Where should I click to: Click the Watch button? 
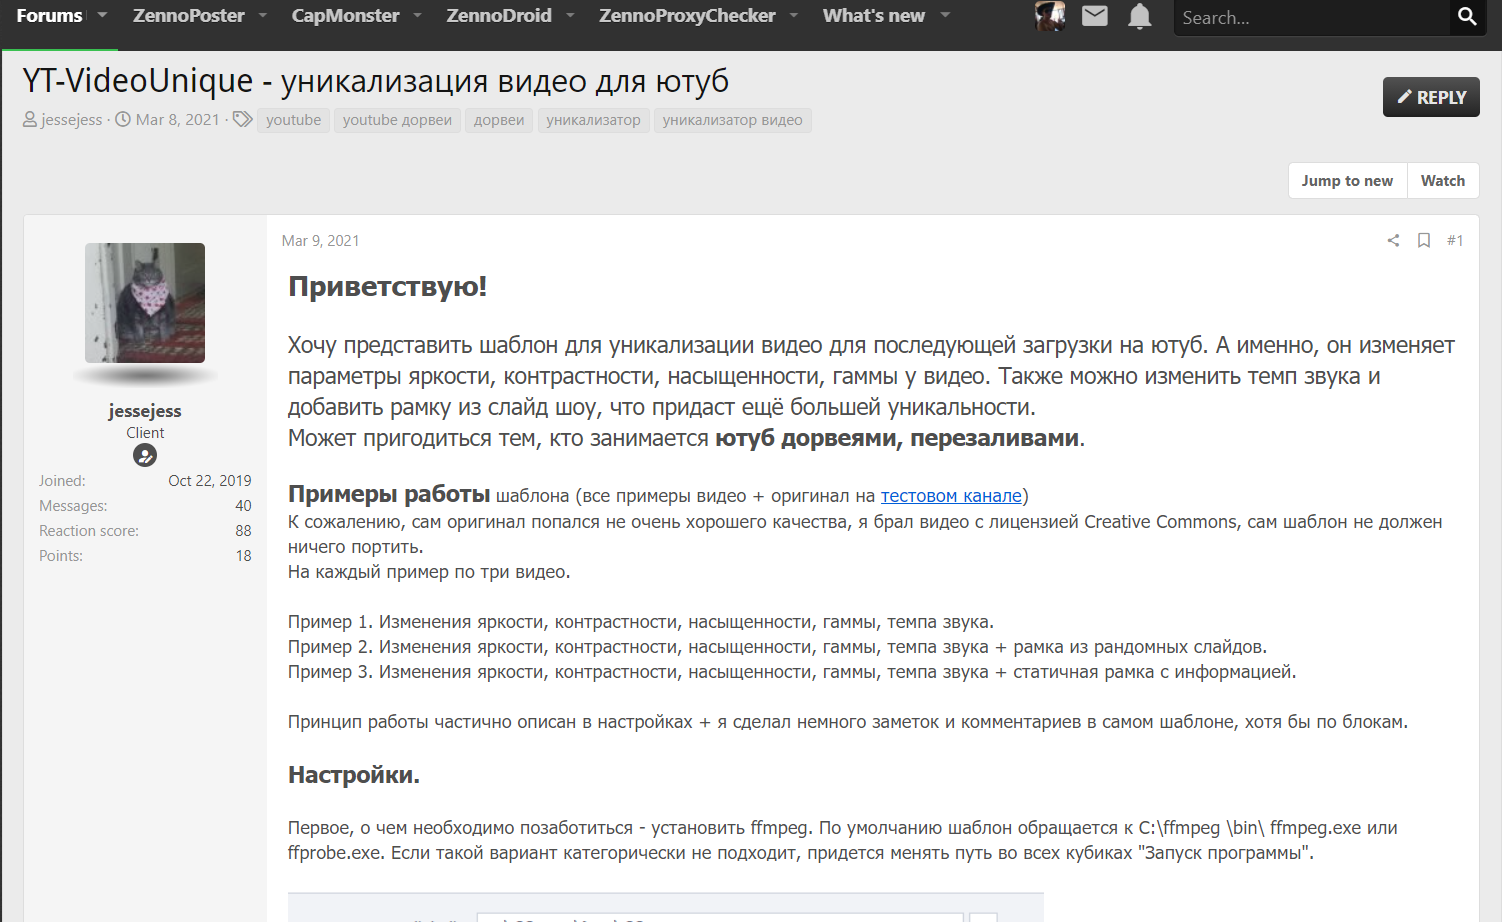(1443, 181)
